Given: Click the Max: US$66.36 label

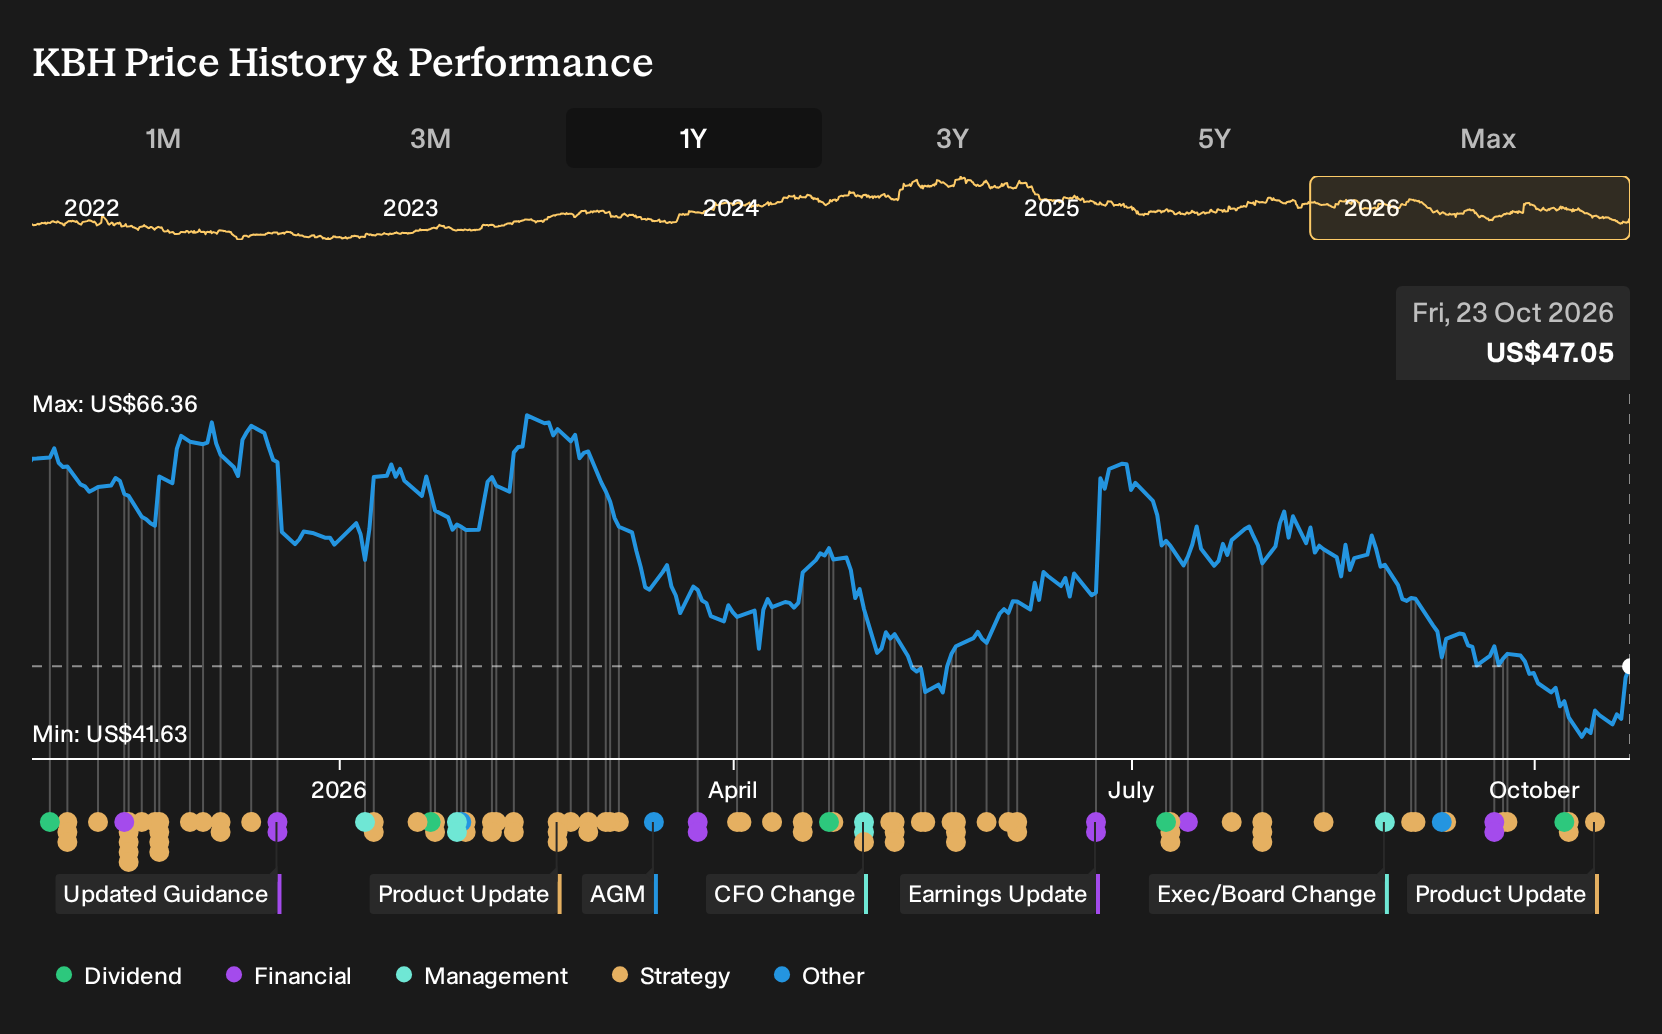Looking at the screenshot, I should tap(115, 404).
